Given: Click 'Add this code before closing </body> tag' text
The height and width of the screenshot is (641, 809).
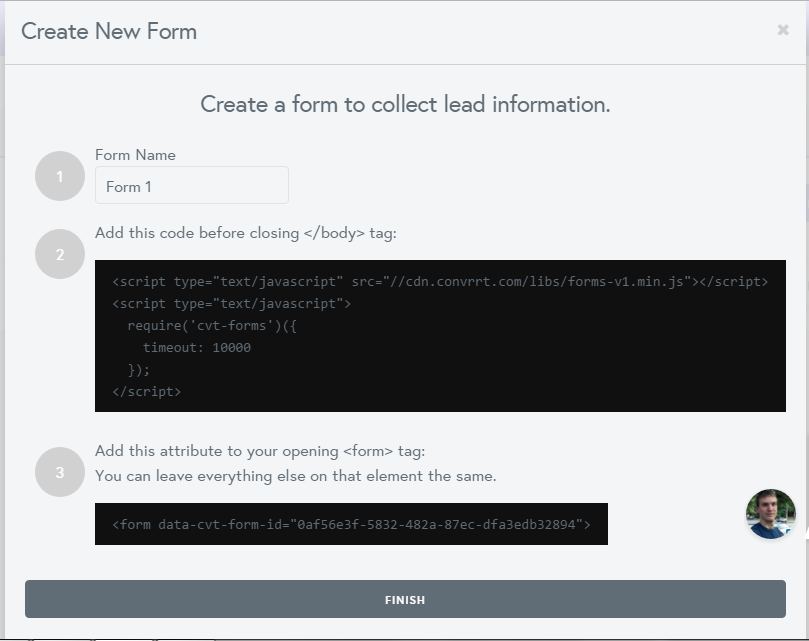Looking at the screenshot, I should [x=246, y=233].
